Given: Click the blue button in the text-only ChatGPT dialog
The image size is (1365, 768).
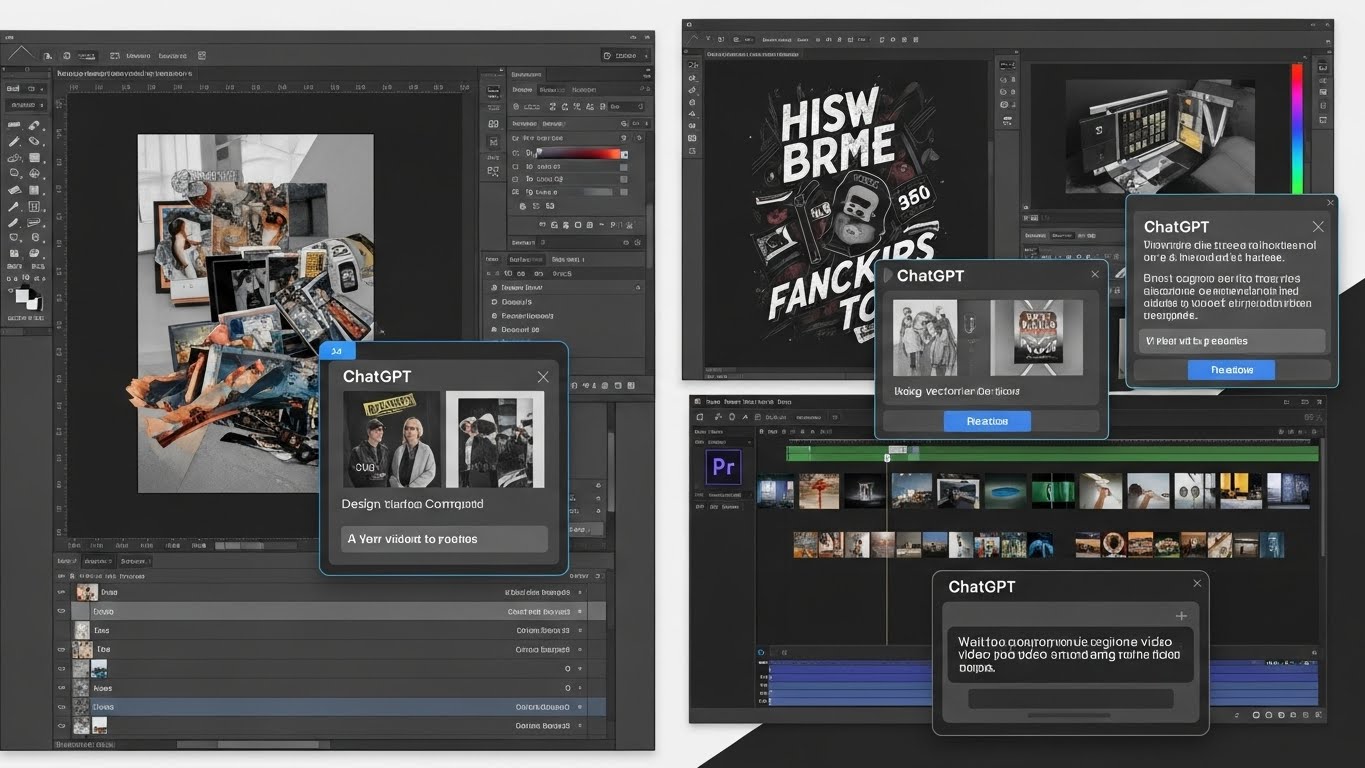Looking at the screenshot, I should (x=1231, y=369).
